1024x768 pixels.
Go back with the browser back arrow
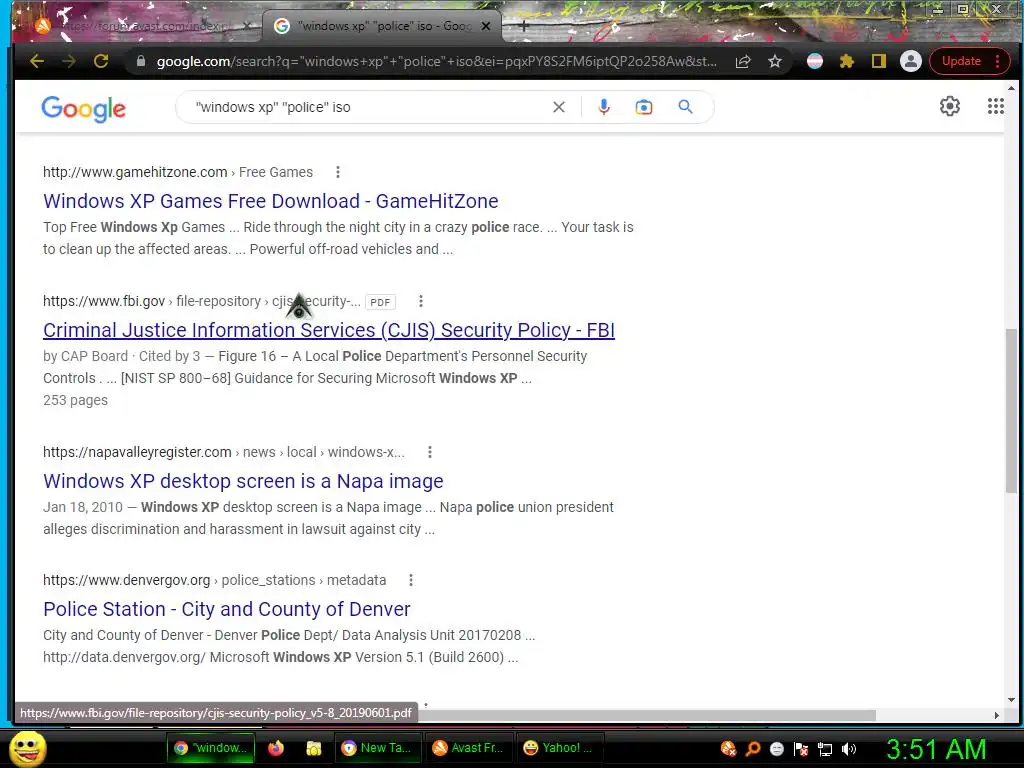coord(37,61)
